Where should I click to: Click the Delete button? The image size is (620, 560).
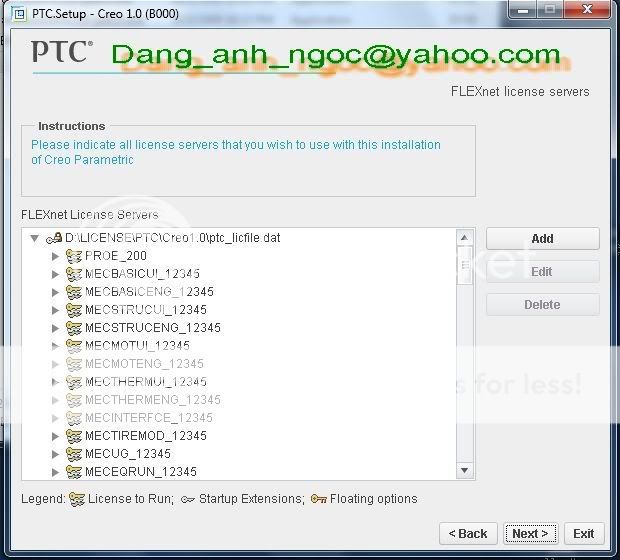coord(542,305)
